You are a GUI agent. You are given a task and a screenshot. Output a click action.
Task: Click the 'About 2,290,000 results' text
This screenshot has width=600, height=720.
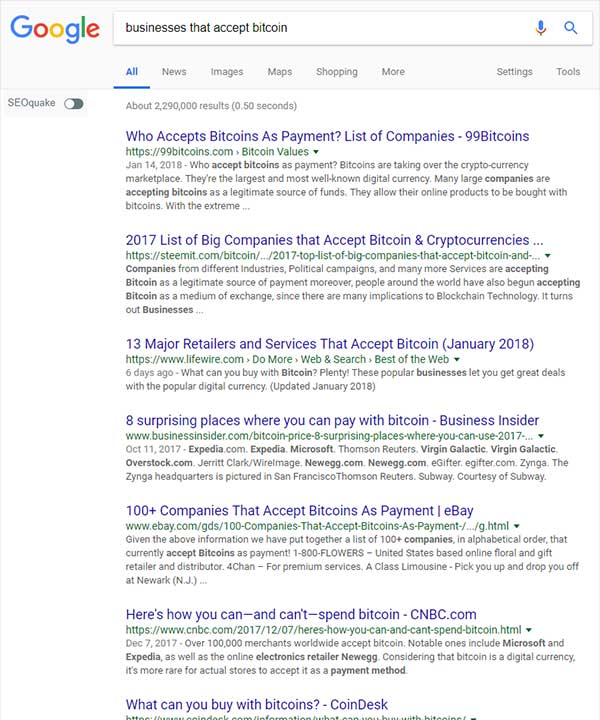point(211,106)
